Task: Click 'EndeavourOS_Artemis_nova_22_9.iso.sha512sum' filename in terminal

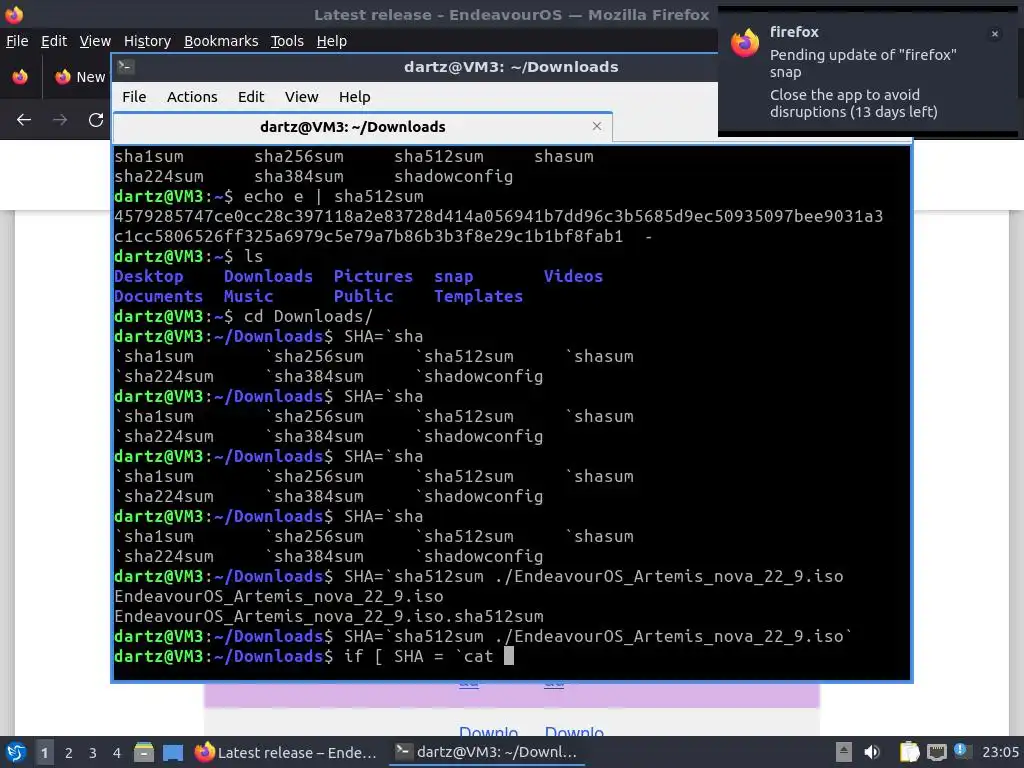Action: pyautogui.click(x=329, y=616)
